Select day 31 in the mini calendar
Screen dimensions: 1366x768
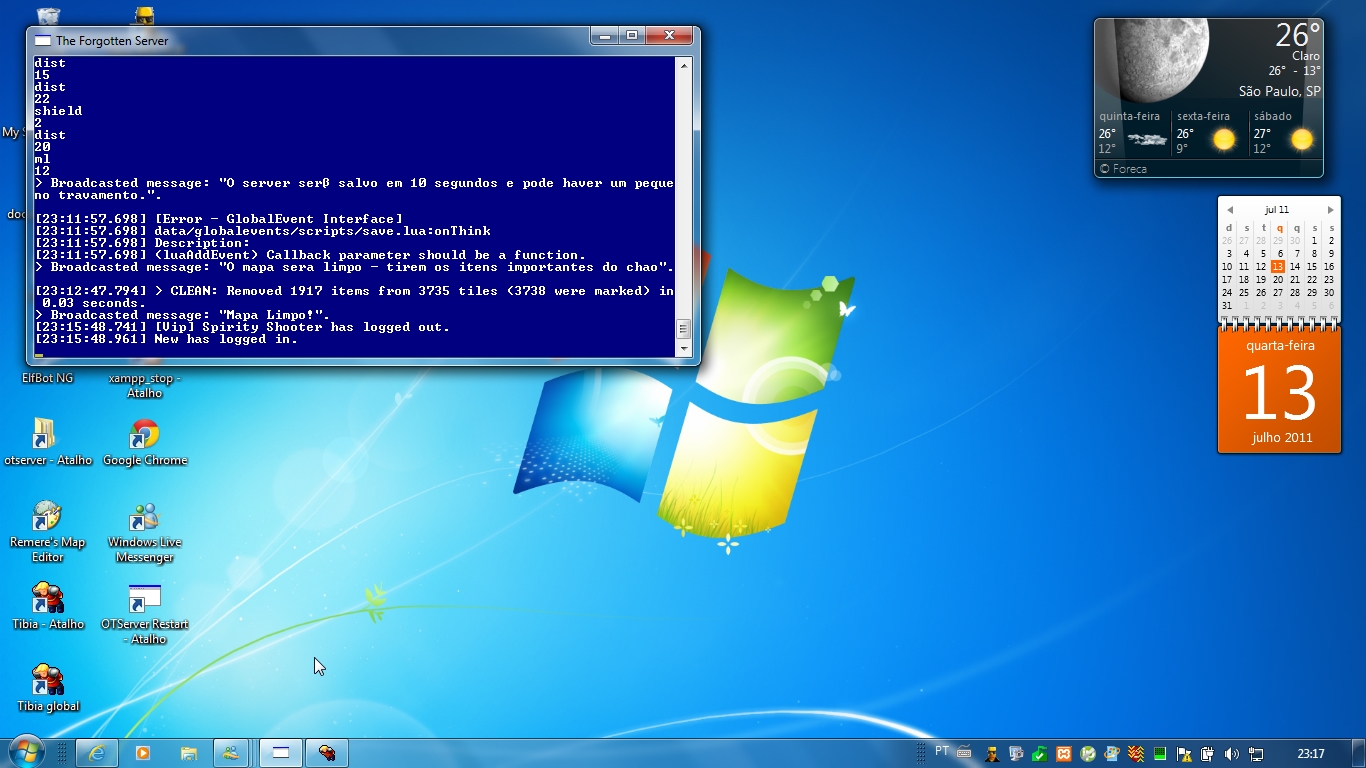point(1227,306)
